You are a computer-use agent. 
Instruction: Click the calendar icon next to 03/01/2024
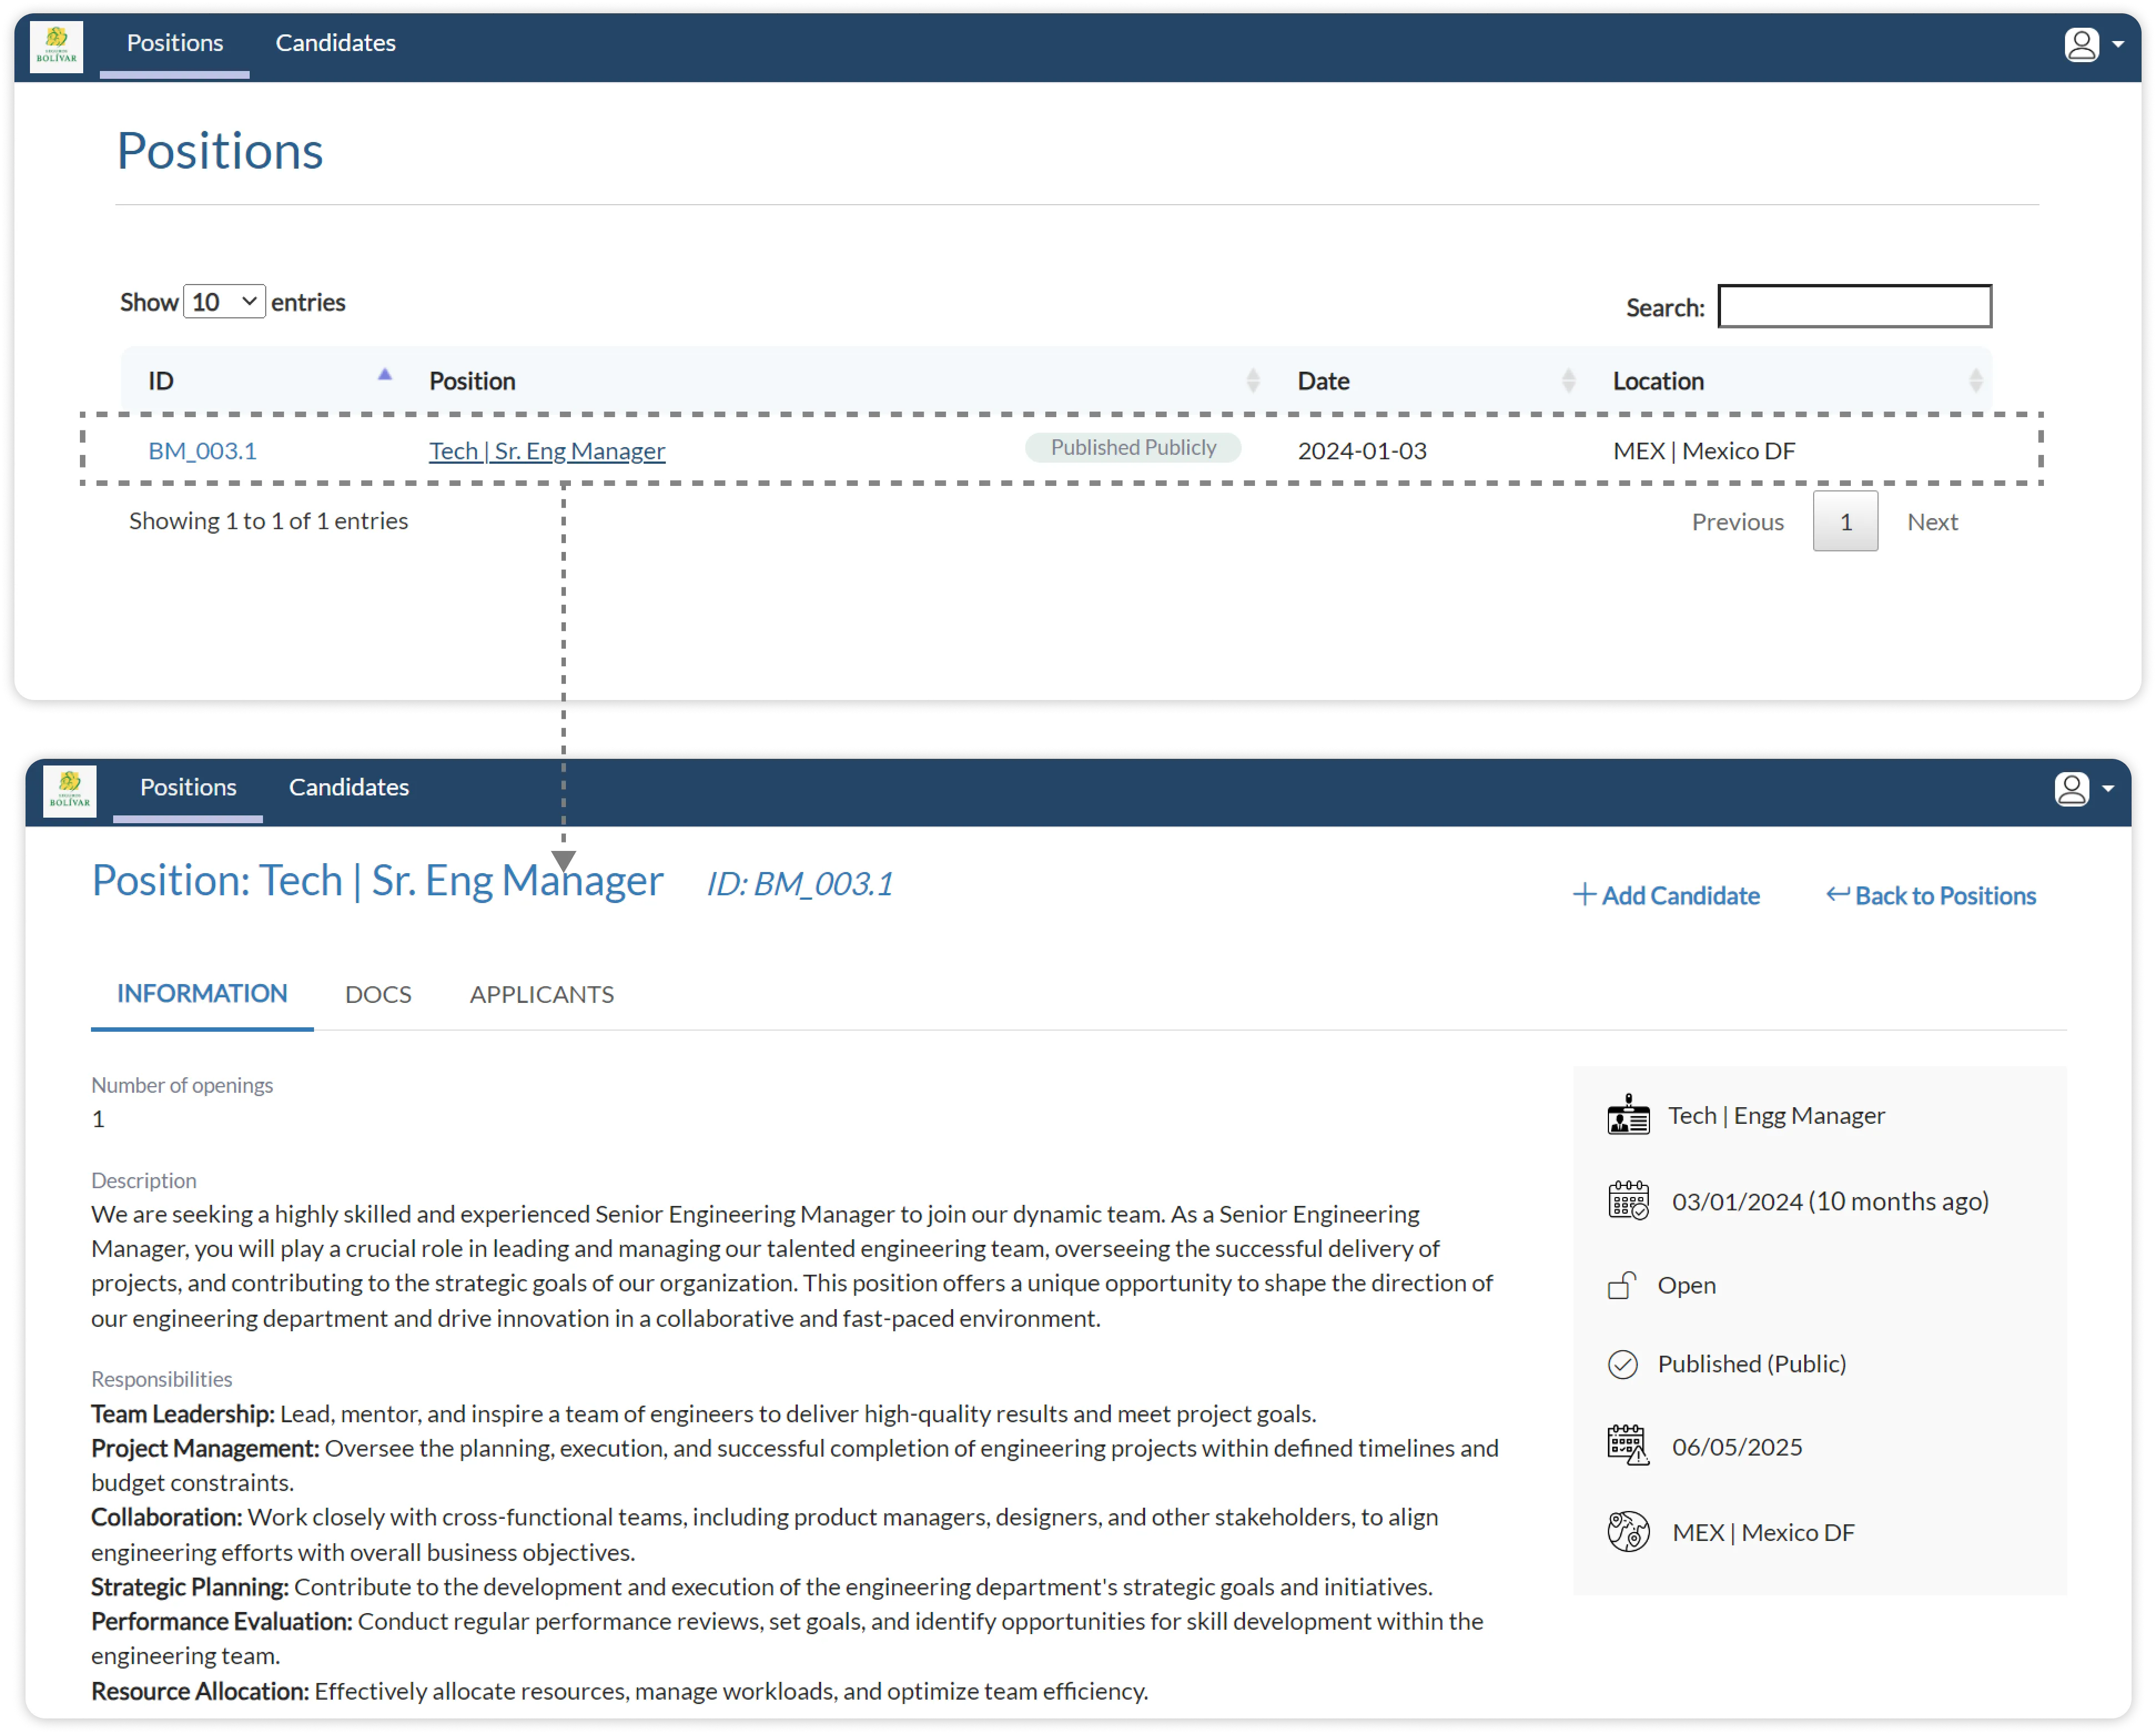pos(1628,1200)
